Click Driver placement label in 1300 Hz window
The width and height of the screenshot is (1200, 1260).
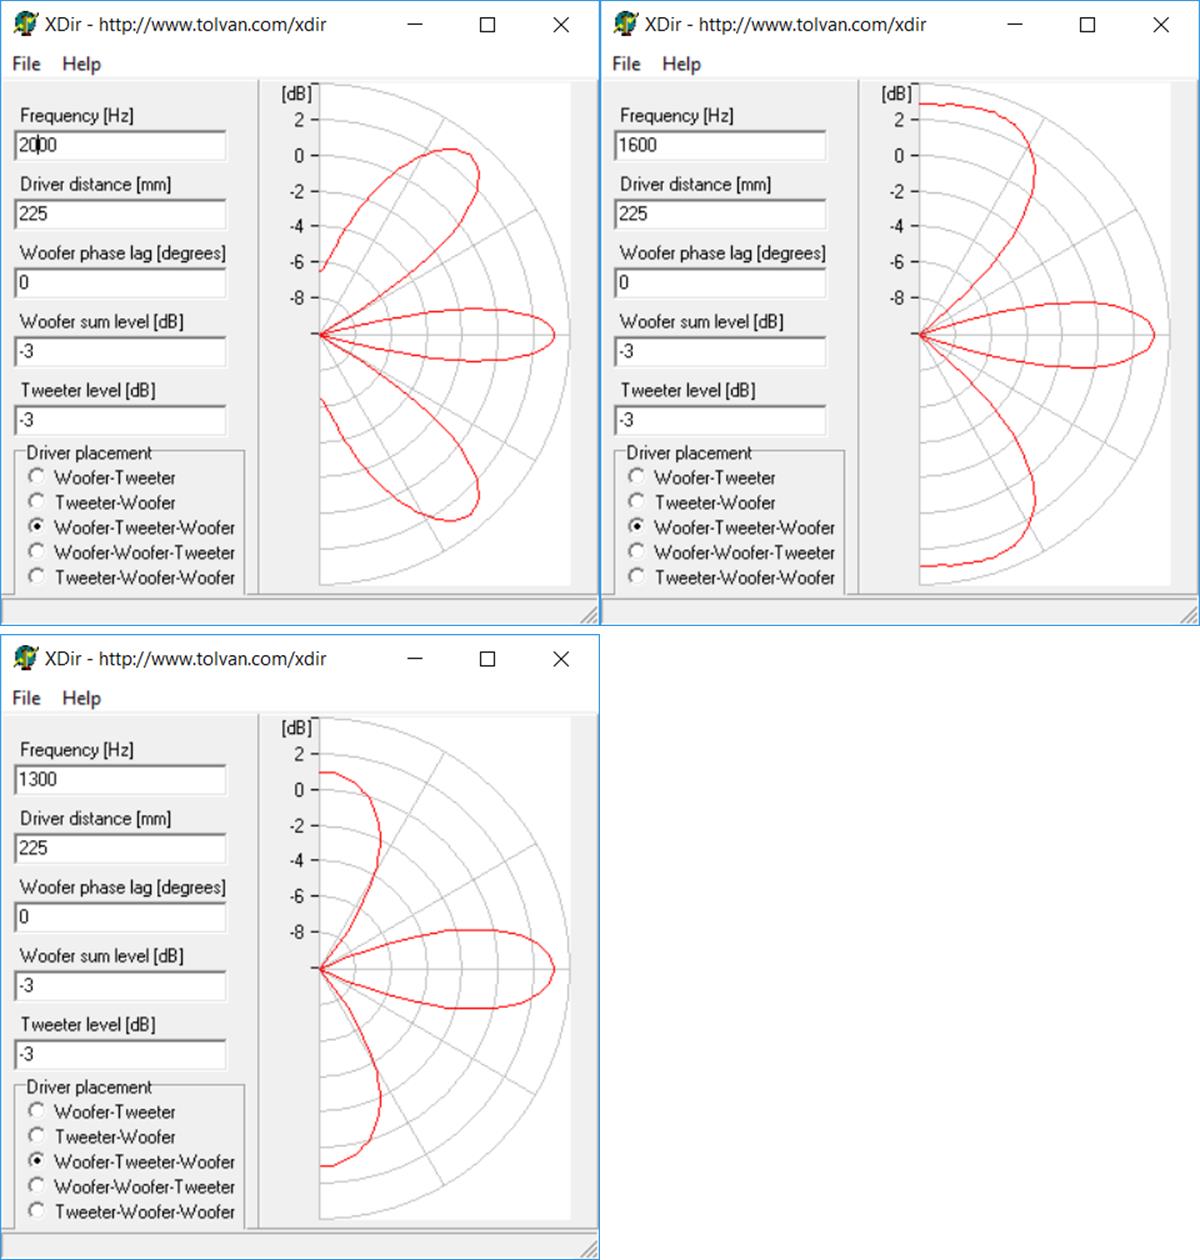[x=89, y=1087]
